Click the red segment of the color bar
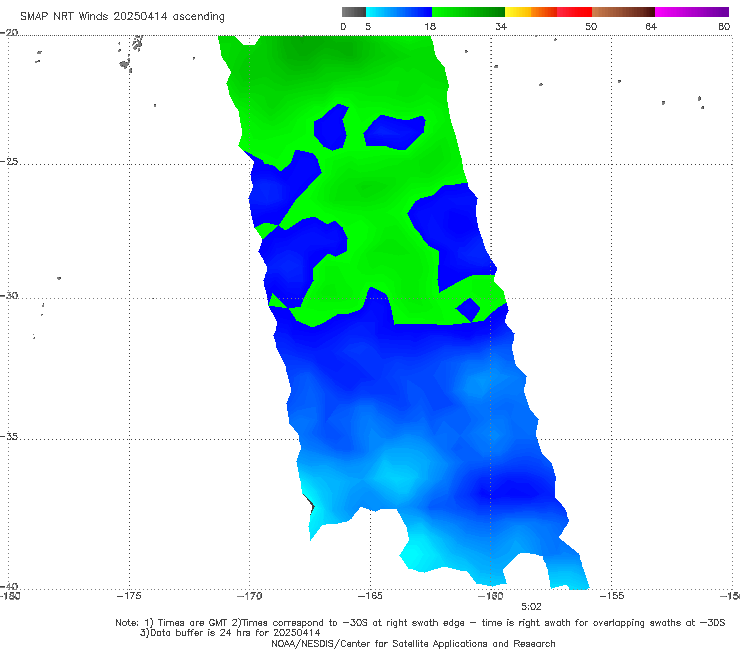The height and width of the screenshot is (650, 740). pyautogui.click(x=574, y=12)
